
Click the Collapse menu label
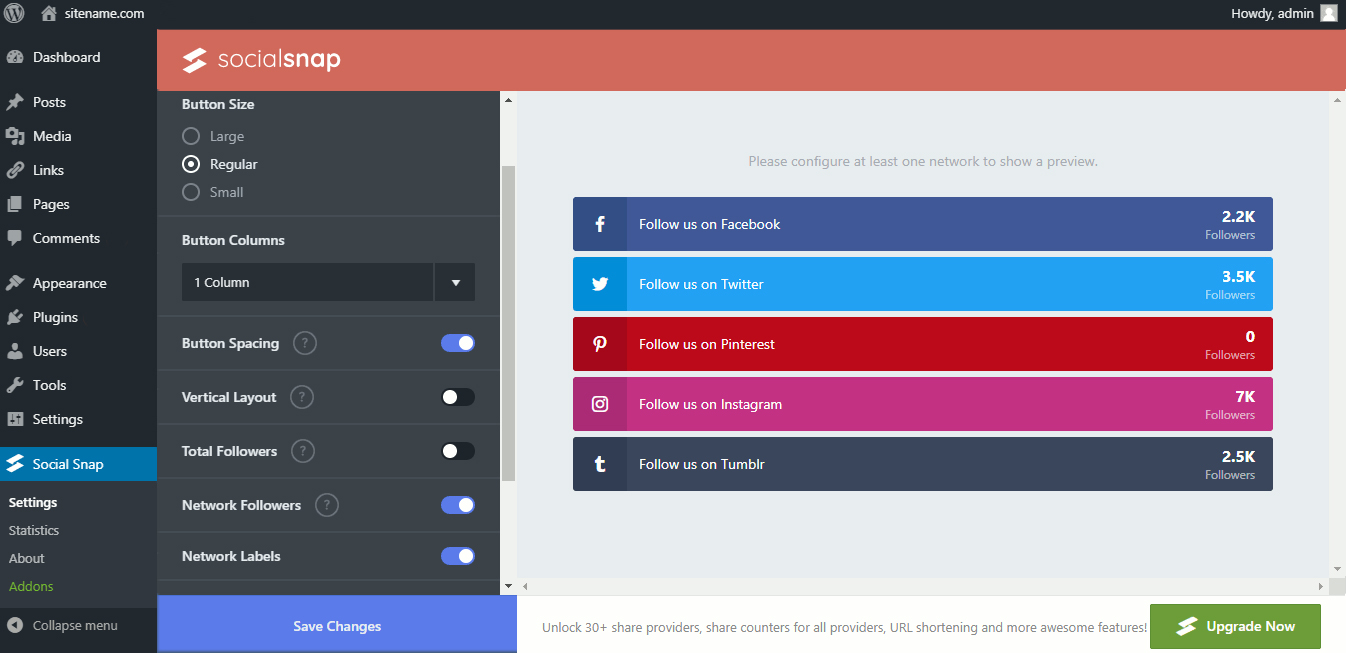75,625
